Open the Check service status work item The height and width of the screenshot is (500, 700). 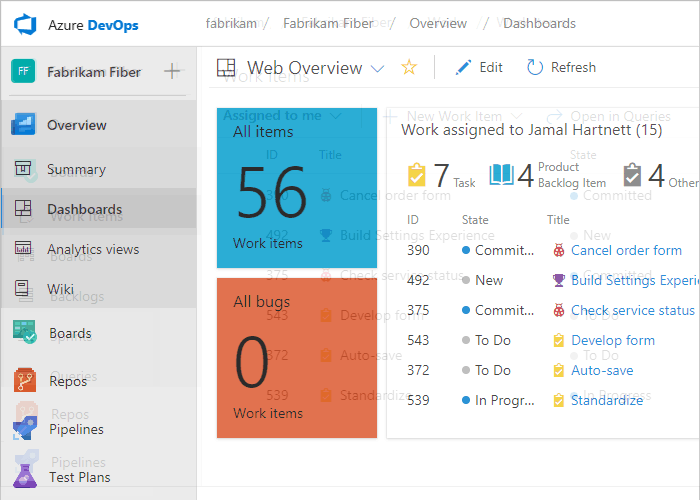point(632,310)
